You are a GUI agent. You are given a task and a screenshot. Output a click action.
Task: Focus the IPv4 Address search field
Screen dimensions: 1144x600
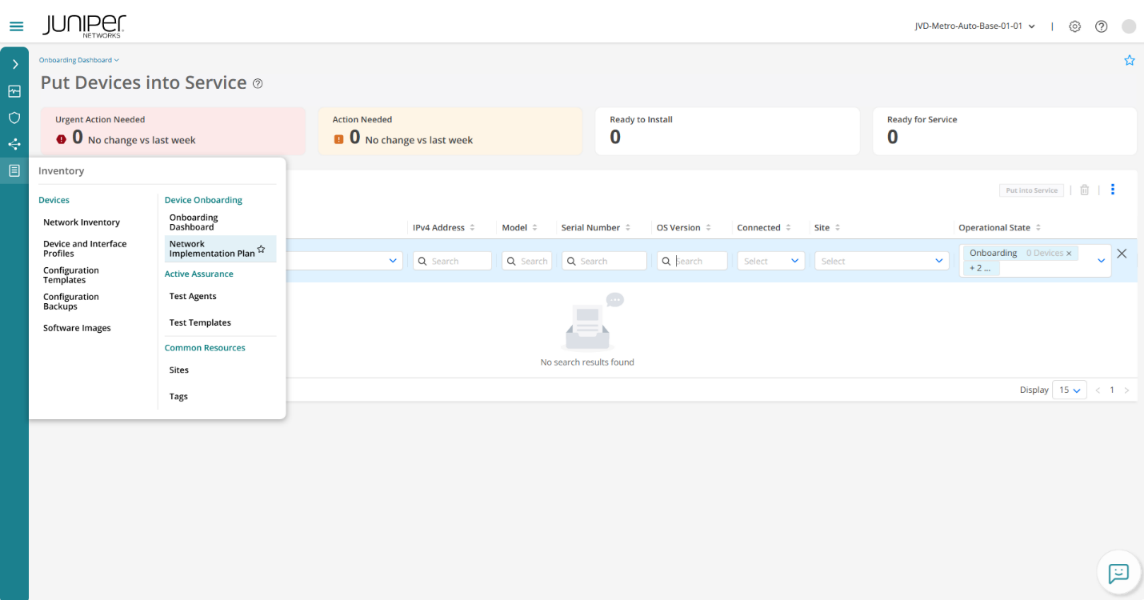tap(452, 261)
